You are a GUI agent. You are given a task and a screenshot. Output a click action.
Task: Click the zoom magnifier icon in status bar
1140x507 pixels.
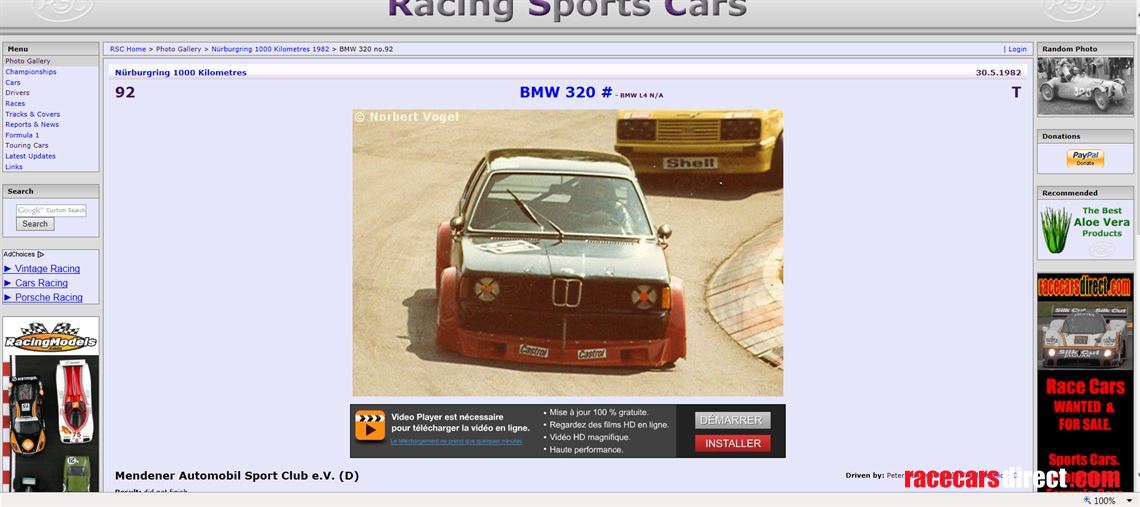(1085, 500)
